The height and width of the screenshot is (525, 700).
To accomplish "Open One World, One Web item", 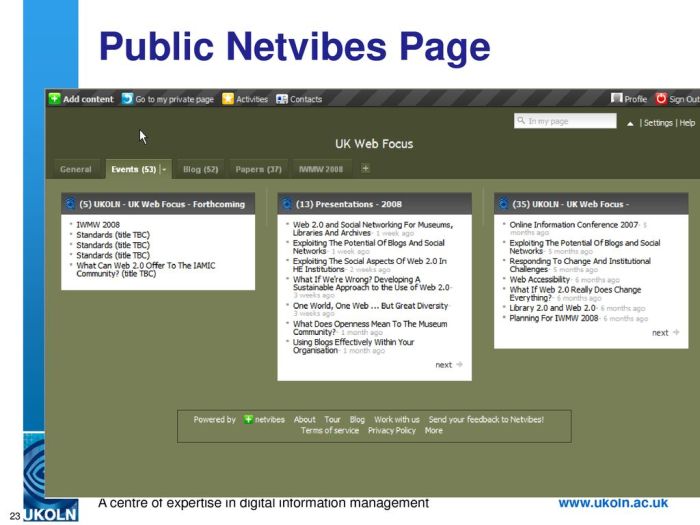I will click(370, 306).
